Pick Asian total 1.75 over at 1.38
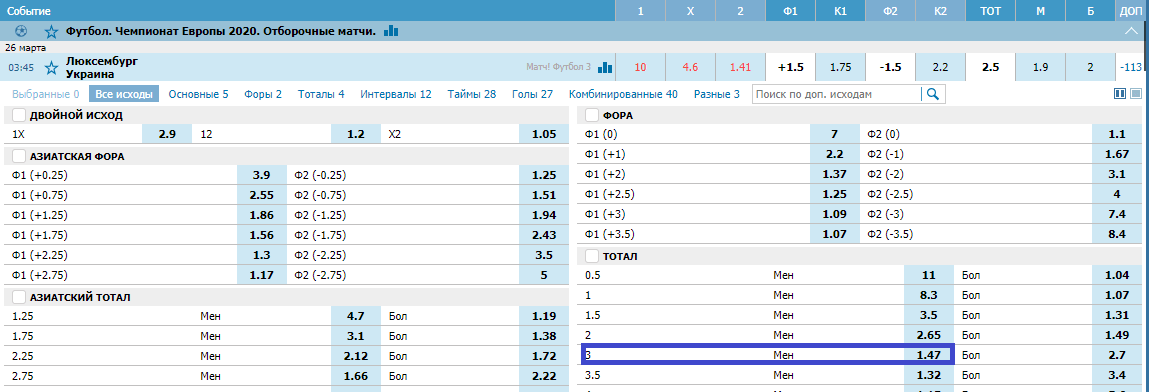This screenshot has width=1149, height=392. [x=544, y=337]
